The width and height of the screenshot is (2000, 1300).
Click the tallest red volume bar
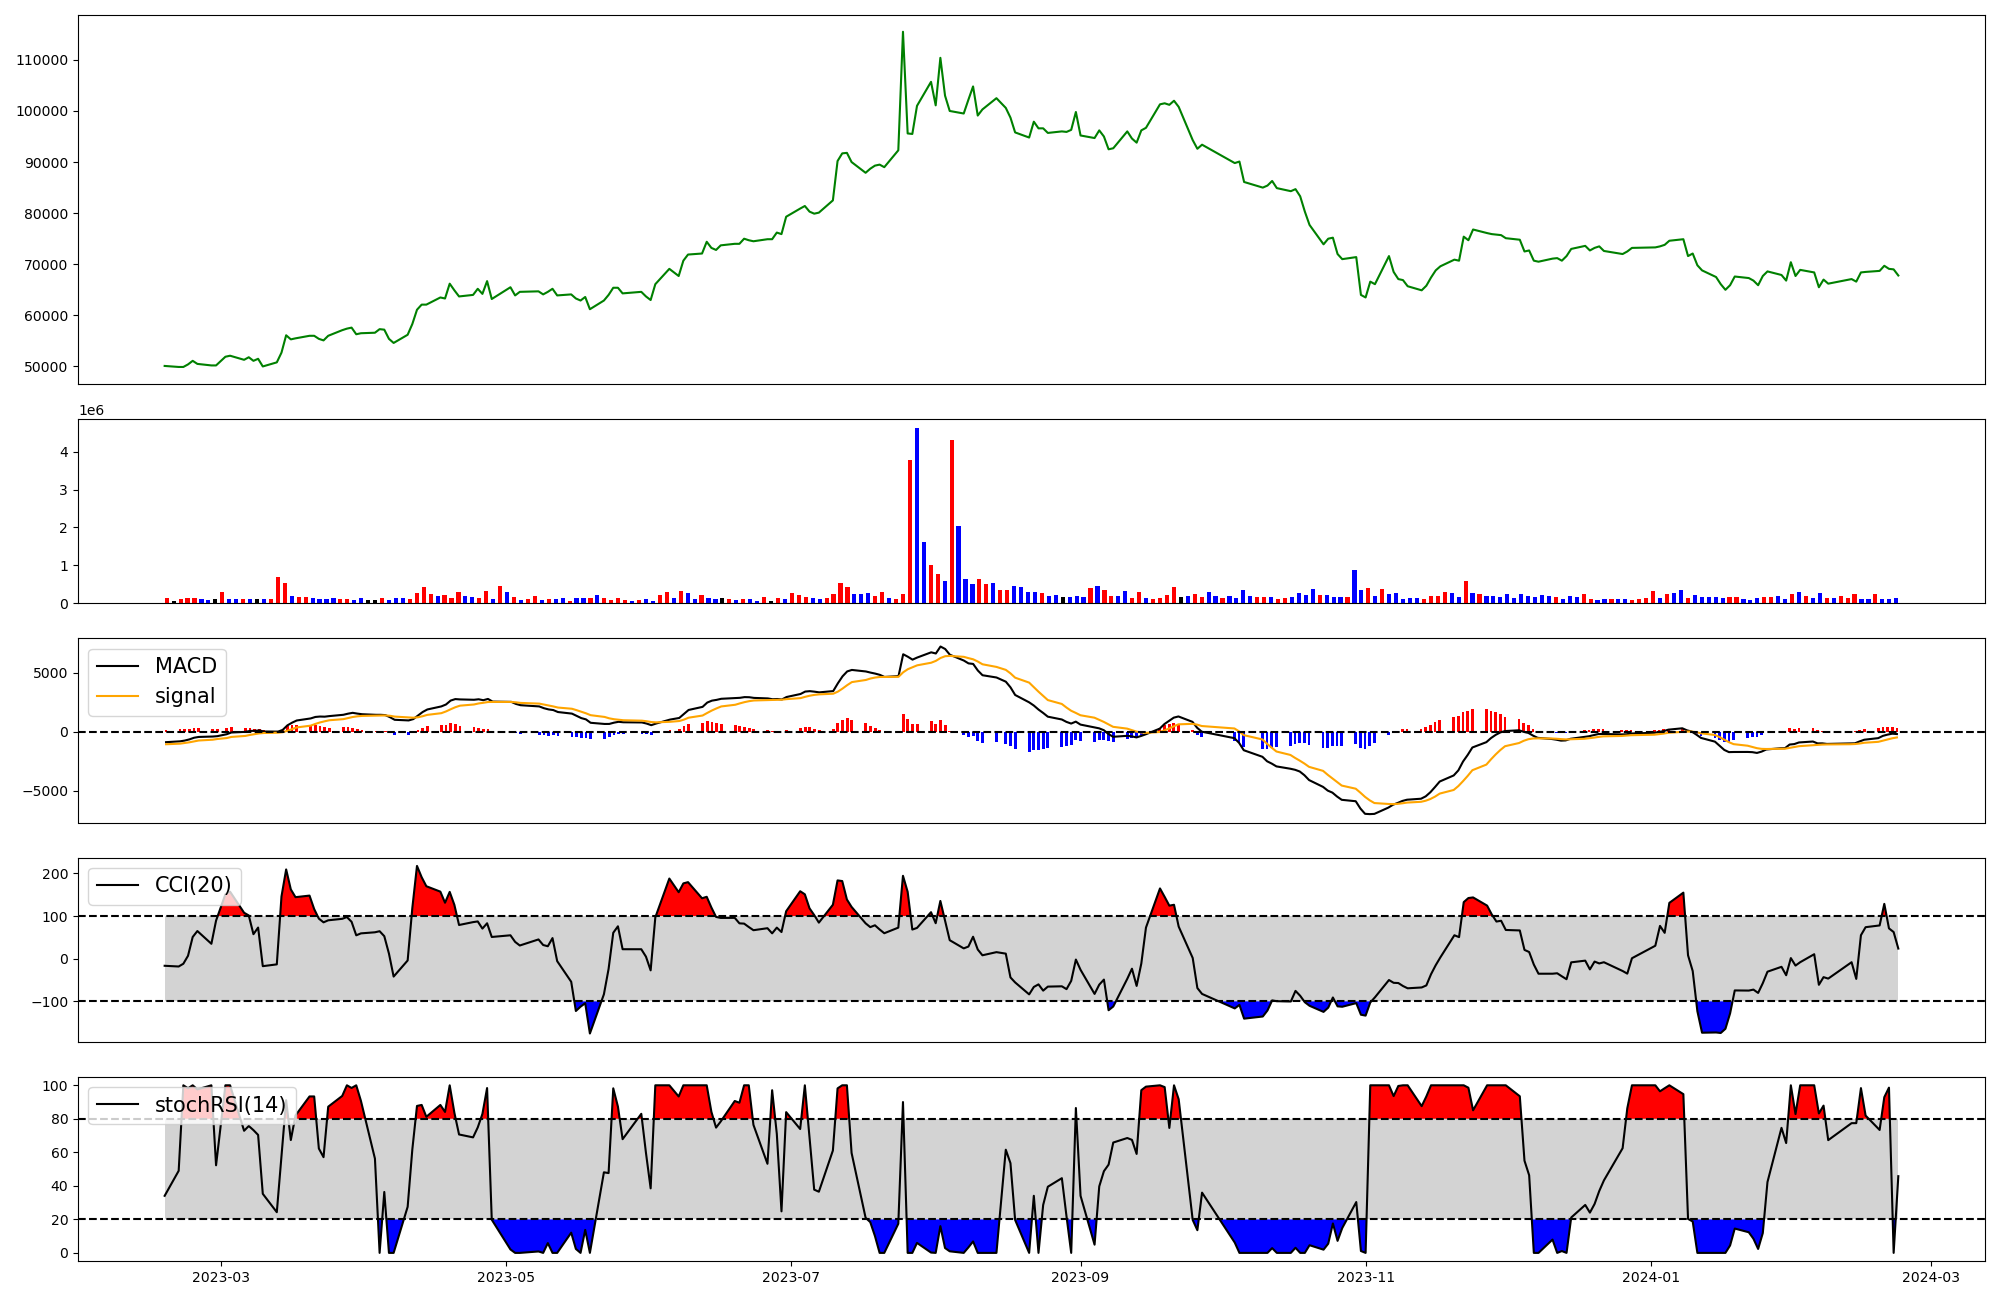[952, 520]
